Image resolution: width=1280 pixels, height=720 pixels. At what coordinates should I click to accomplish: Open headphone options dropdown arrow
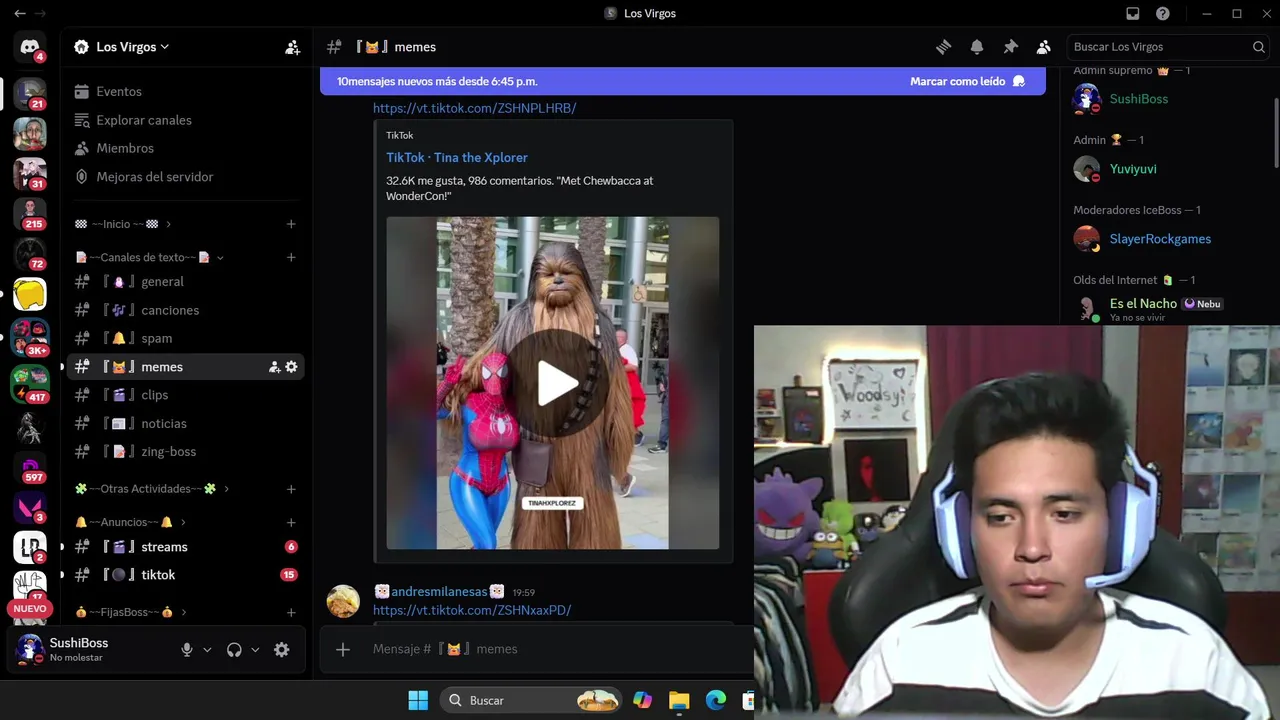(x=255, y=650)
